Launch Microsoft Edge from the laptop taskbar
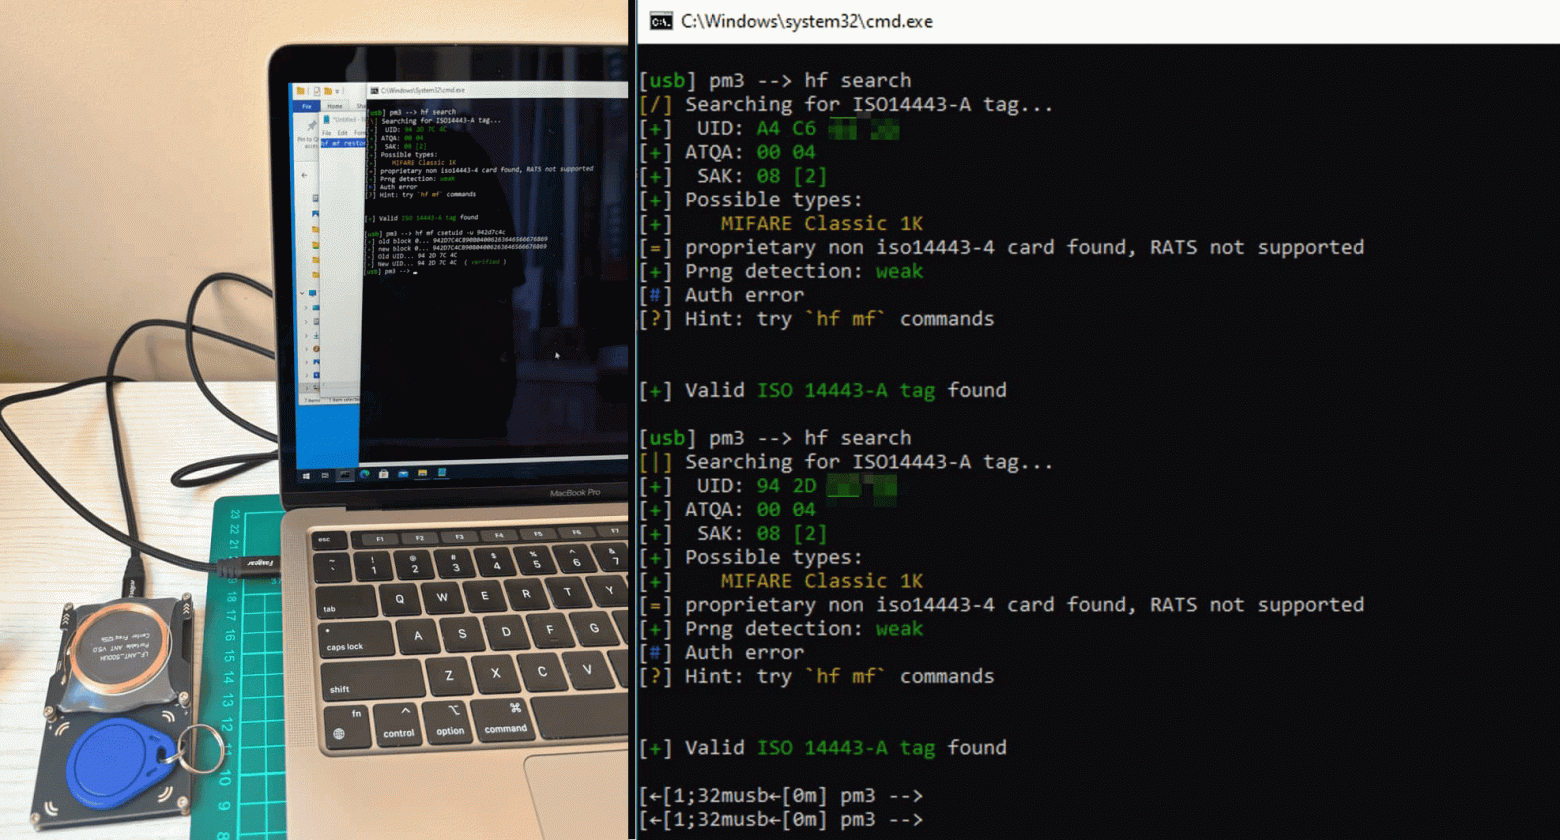1560x840 pixels. pyautogui.click(x=365, y=474)
